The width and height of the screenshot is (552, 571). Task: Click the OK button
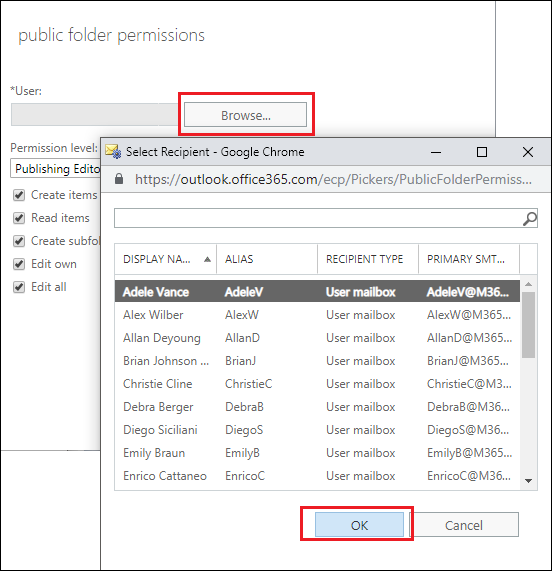[x=359, y=525]
